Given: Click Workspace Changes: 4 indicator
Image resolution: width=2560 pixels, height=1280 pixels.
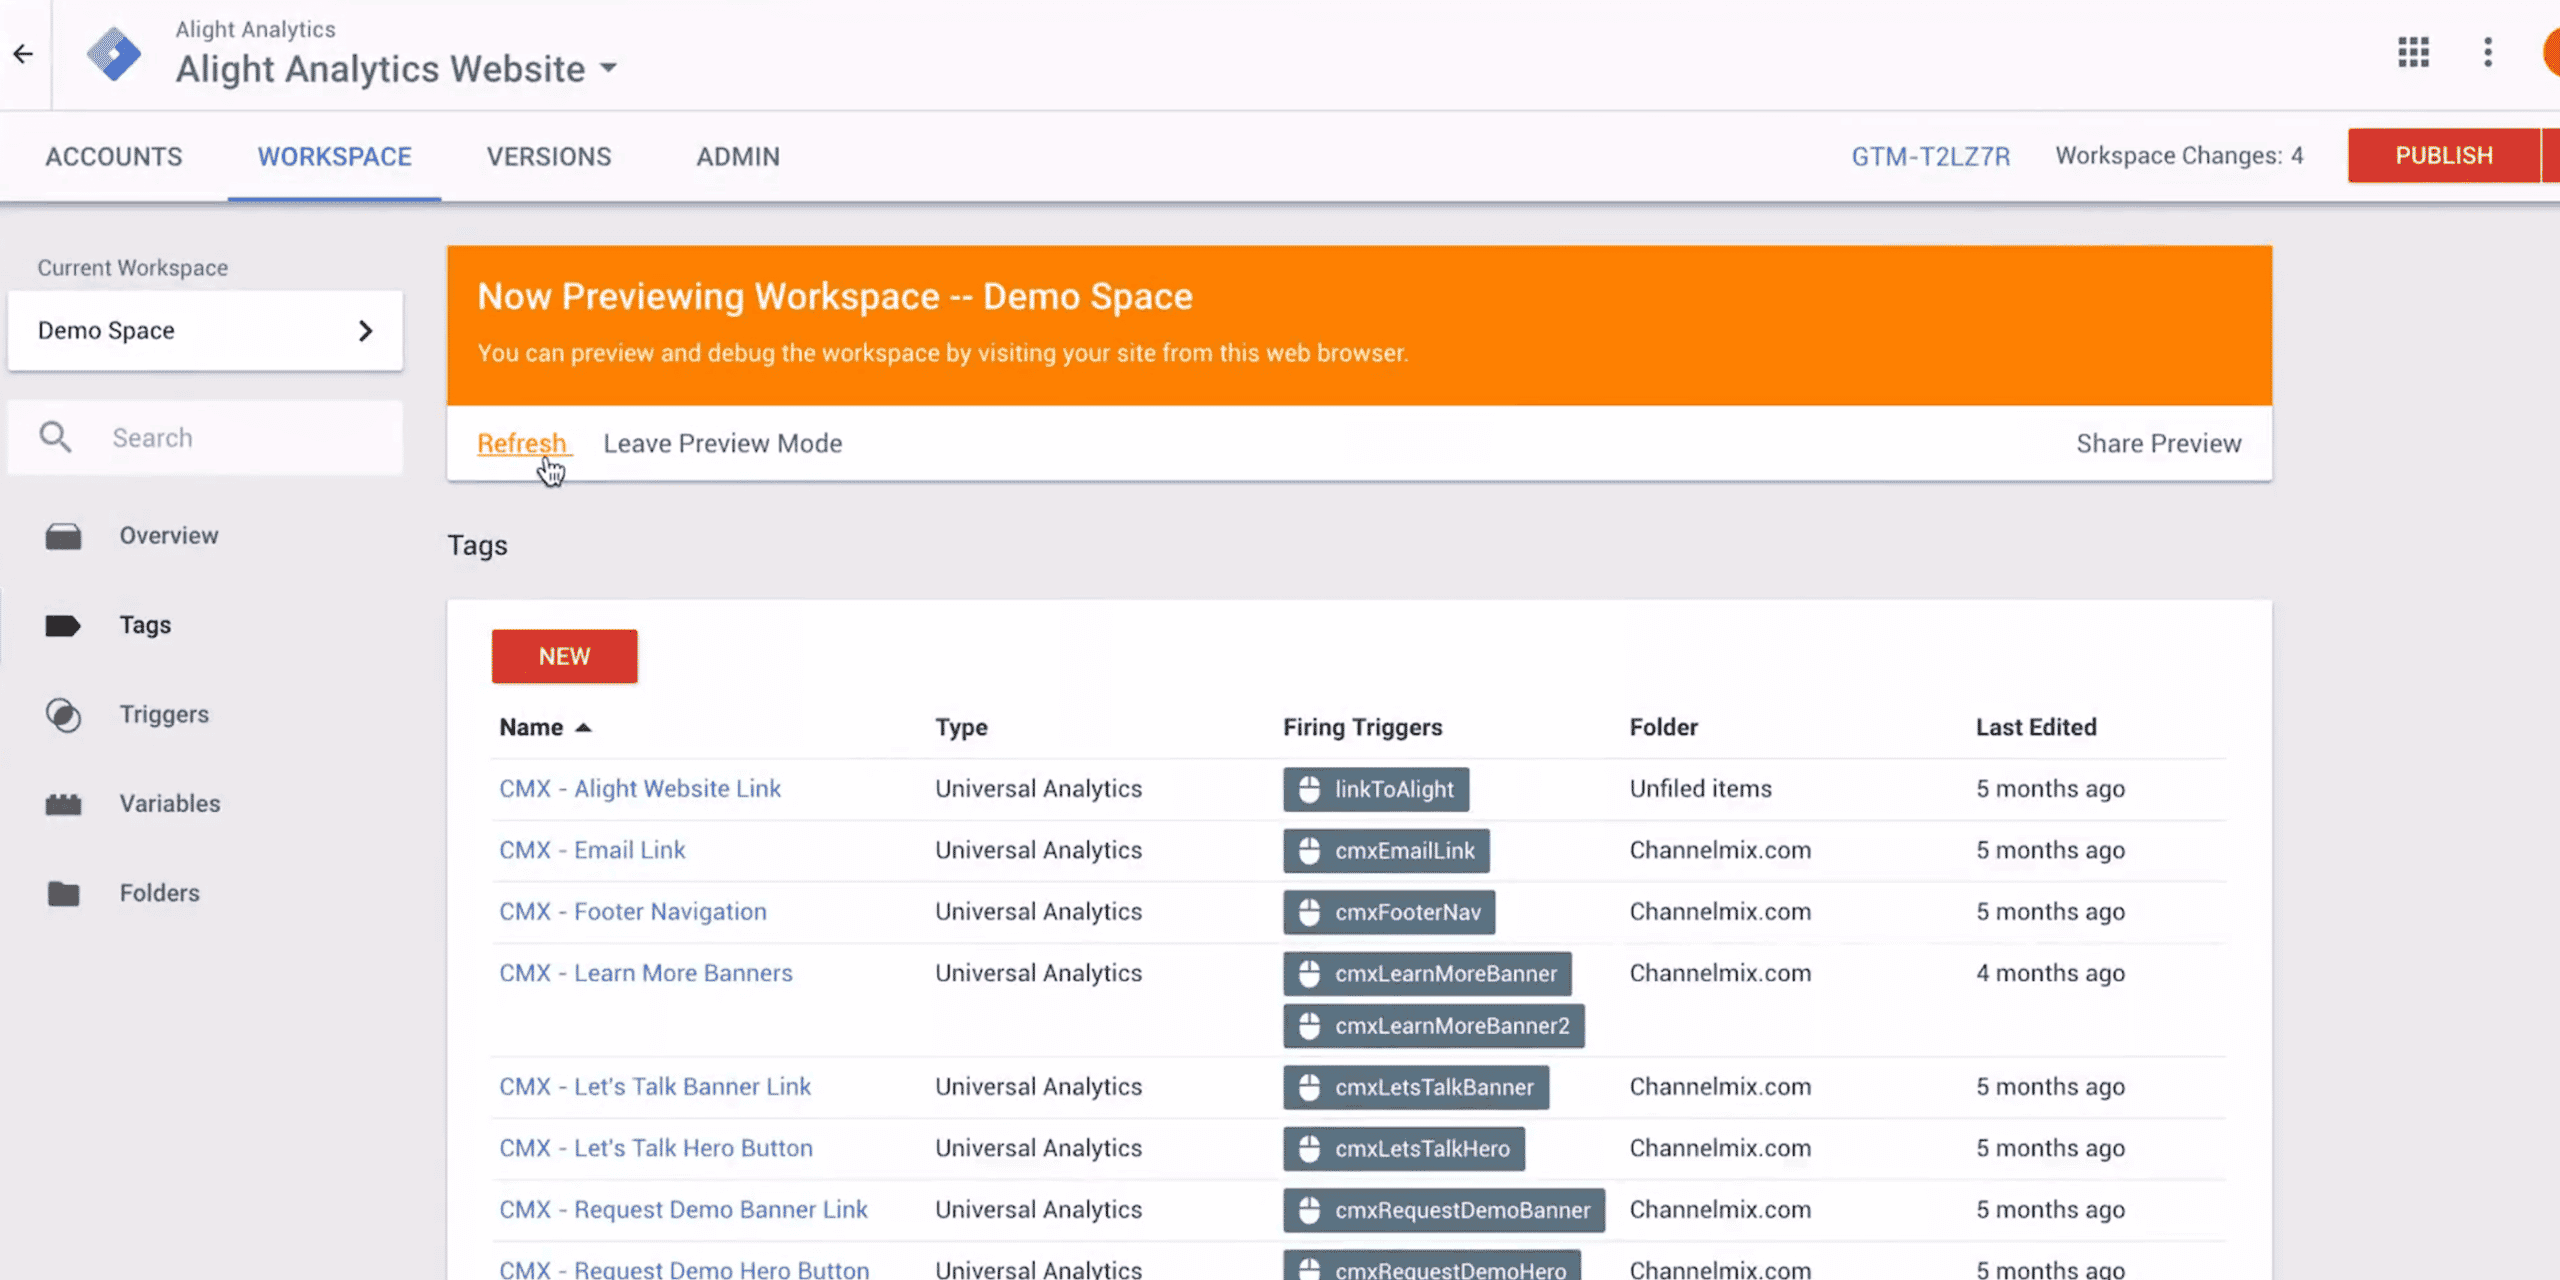Looking at the screenshot, I should (2179, 156).
